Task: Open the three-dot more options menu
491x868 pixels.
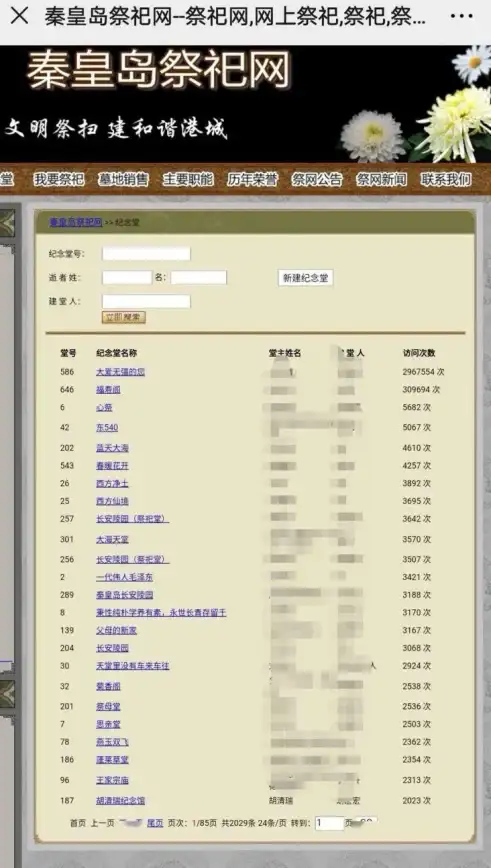Action: tap(462, 16)
